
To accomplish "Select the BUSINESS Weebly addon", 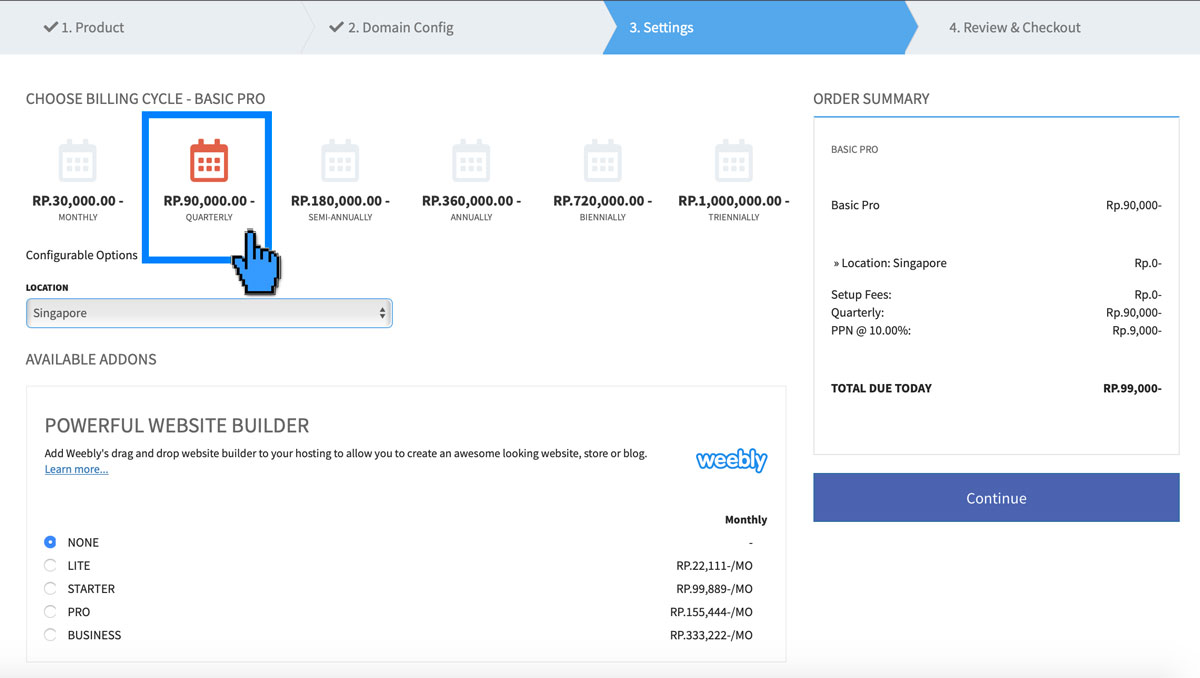I will tap(50, 634).
